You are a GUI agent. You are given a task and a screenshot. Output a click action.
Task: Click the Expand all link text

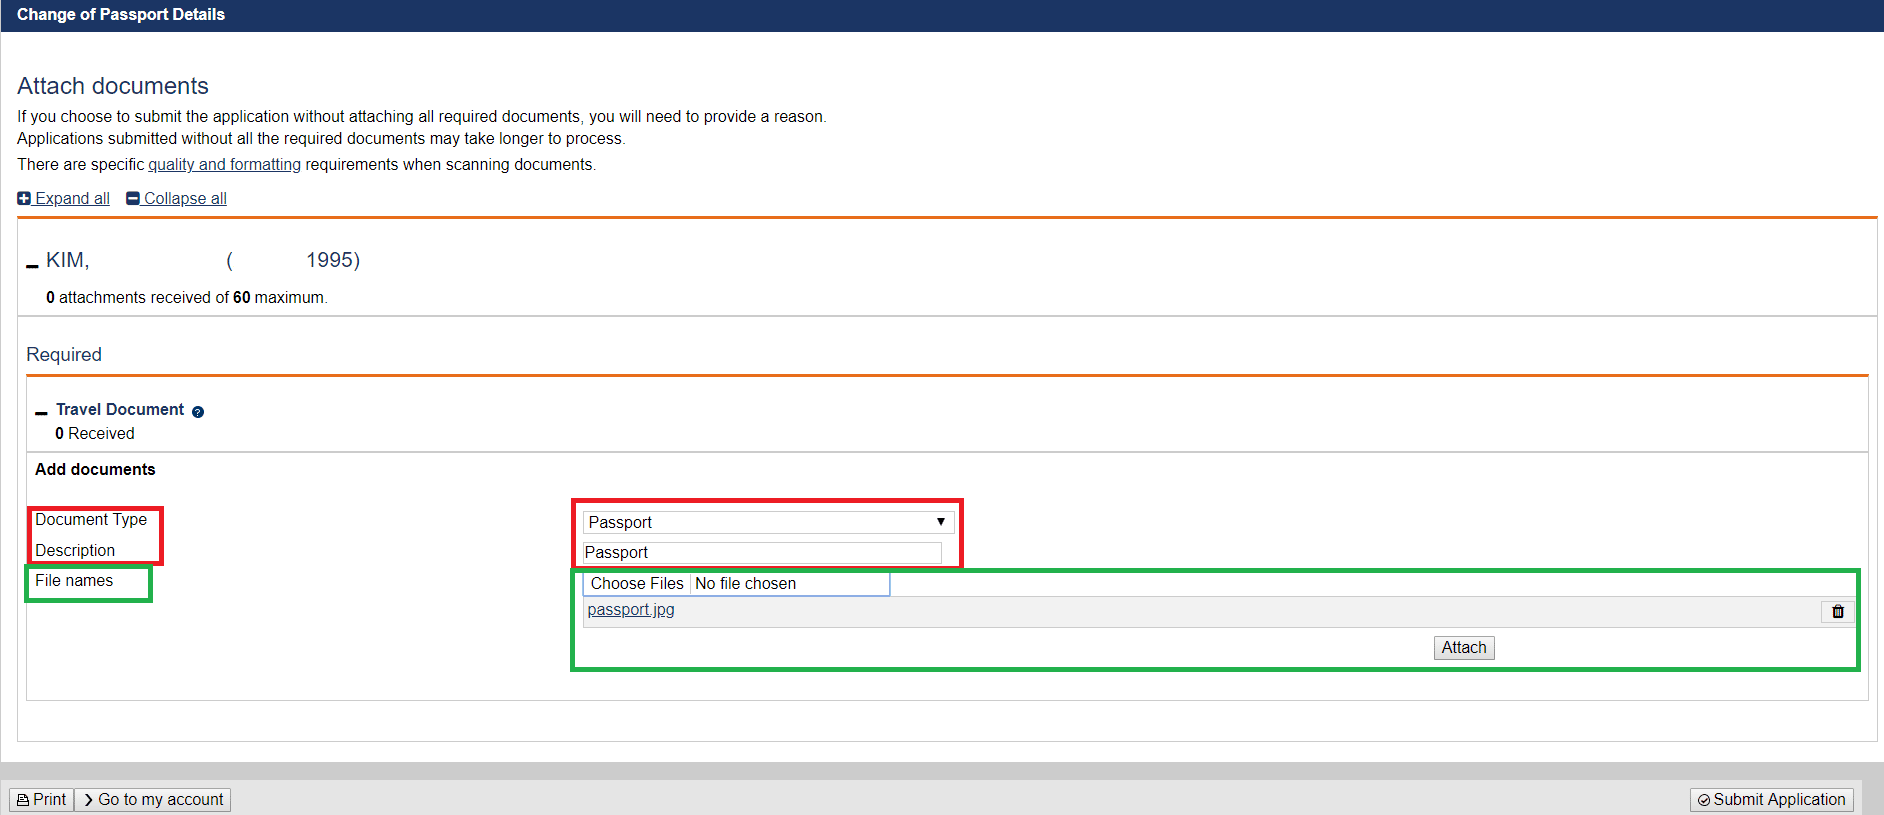click(72, 198)
